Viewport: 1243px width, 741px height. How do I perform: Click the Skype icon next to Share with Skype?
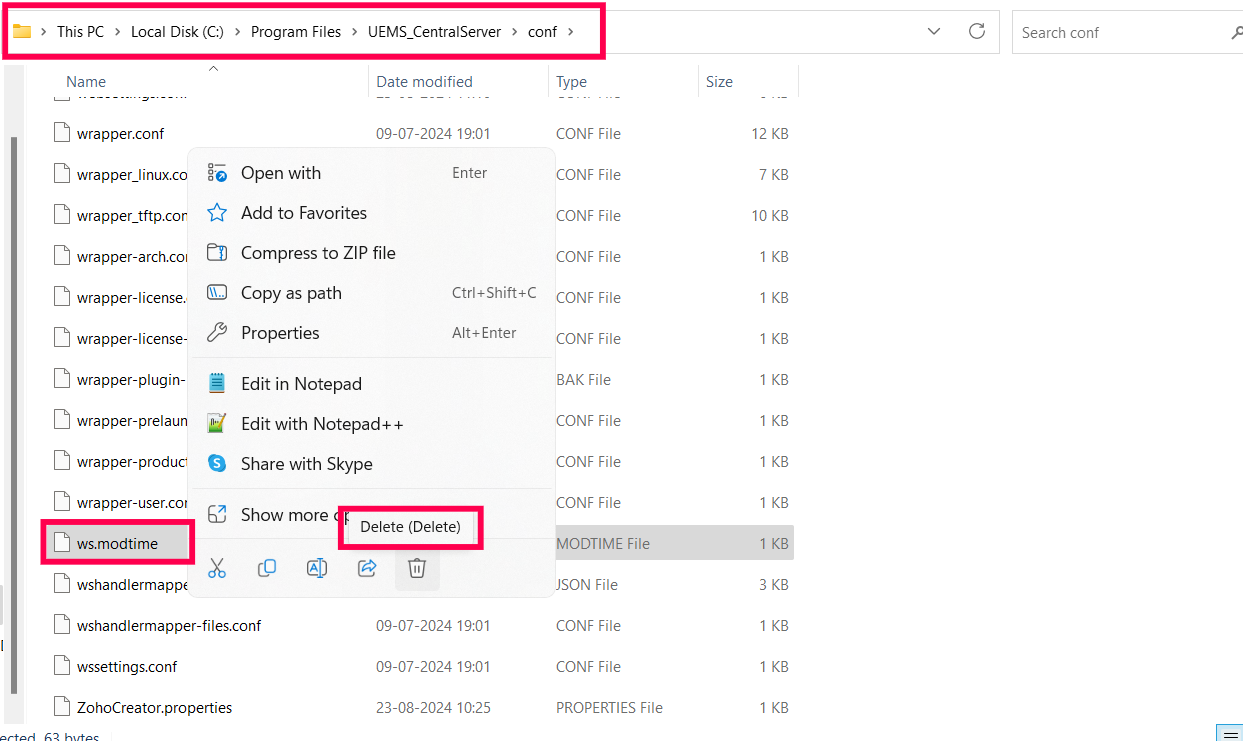[x=217, y=463]
